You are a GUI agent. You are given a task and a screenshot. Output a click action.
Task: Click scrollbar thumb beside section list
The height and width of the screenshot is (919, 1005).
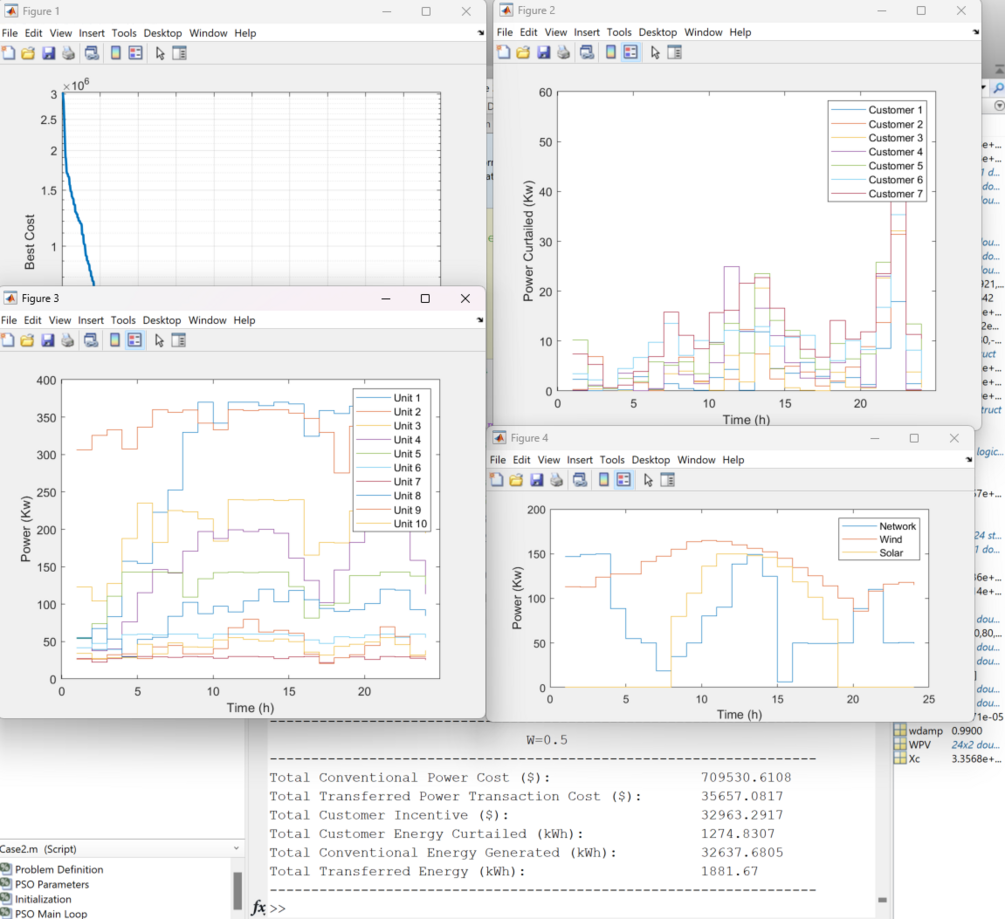tap(237, 891)
